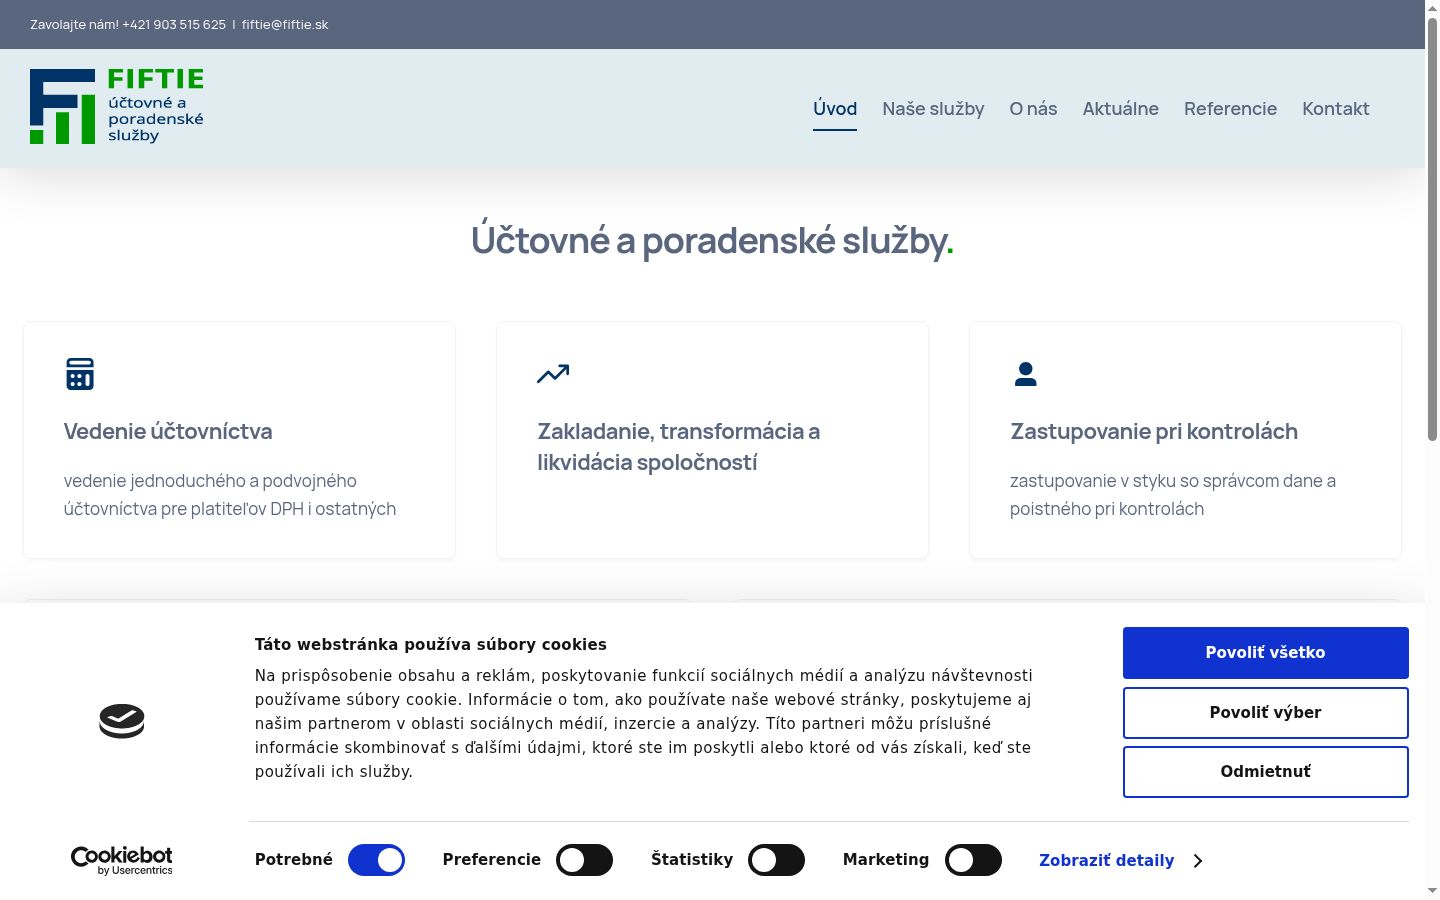Open the Aktuálne menu item
The width and height of the screenshot is (1440, 900).
pyautogui.click(x=1120, y=109)
